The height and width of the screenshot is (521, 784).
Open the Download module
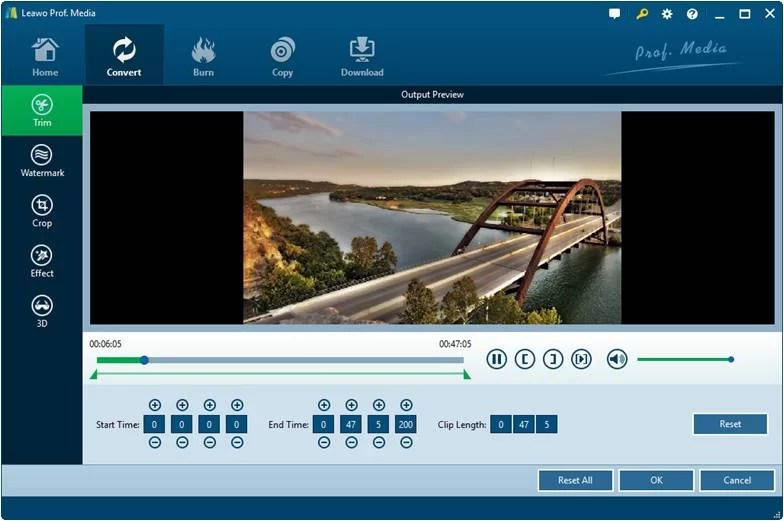[362, 57]
